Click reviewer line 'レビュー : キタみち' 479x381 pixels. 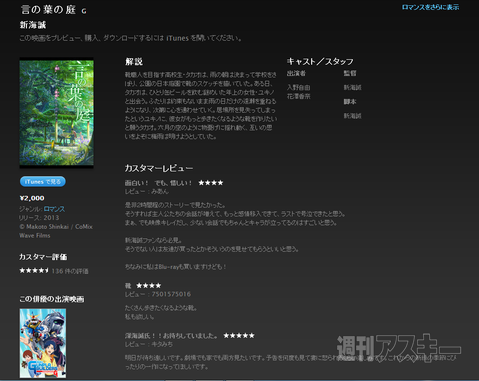(x=149, y=344)
